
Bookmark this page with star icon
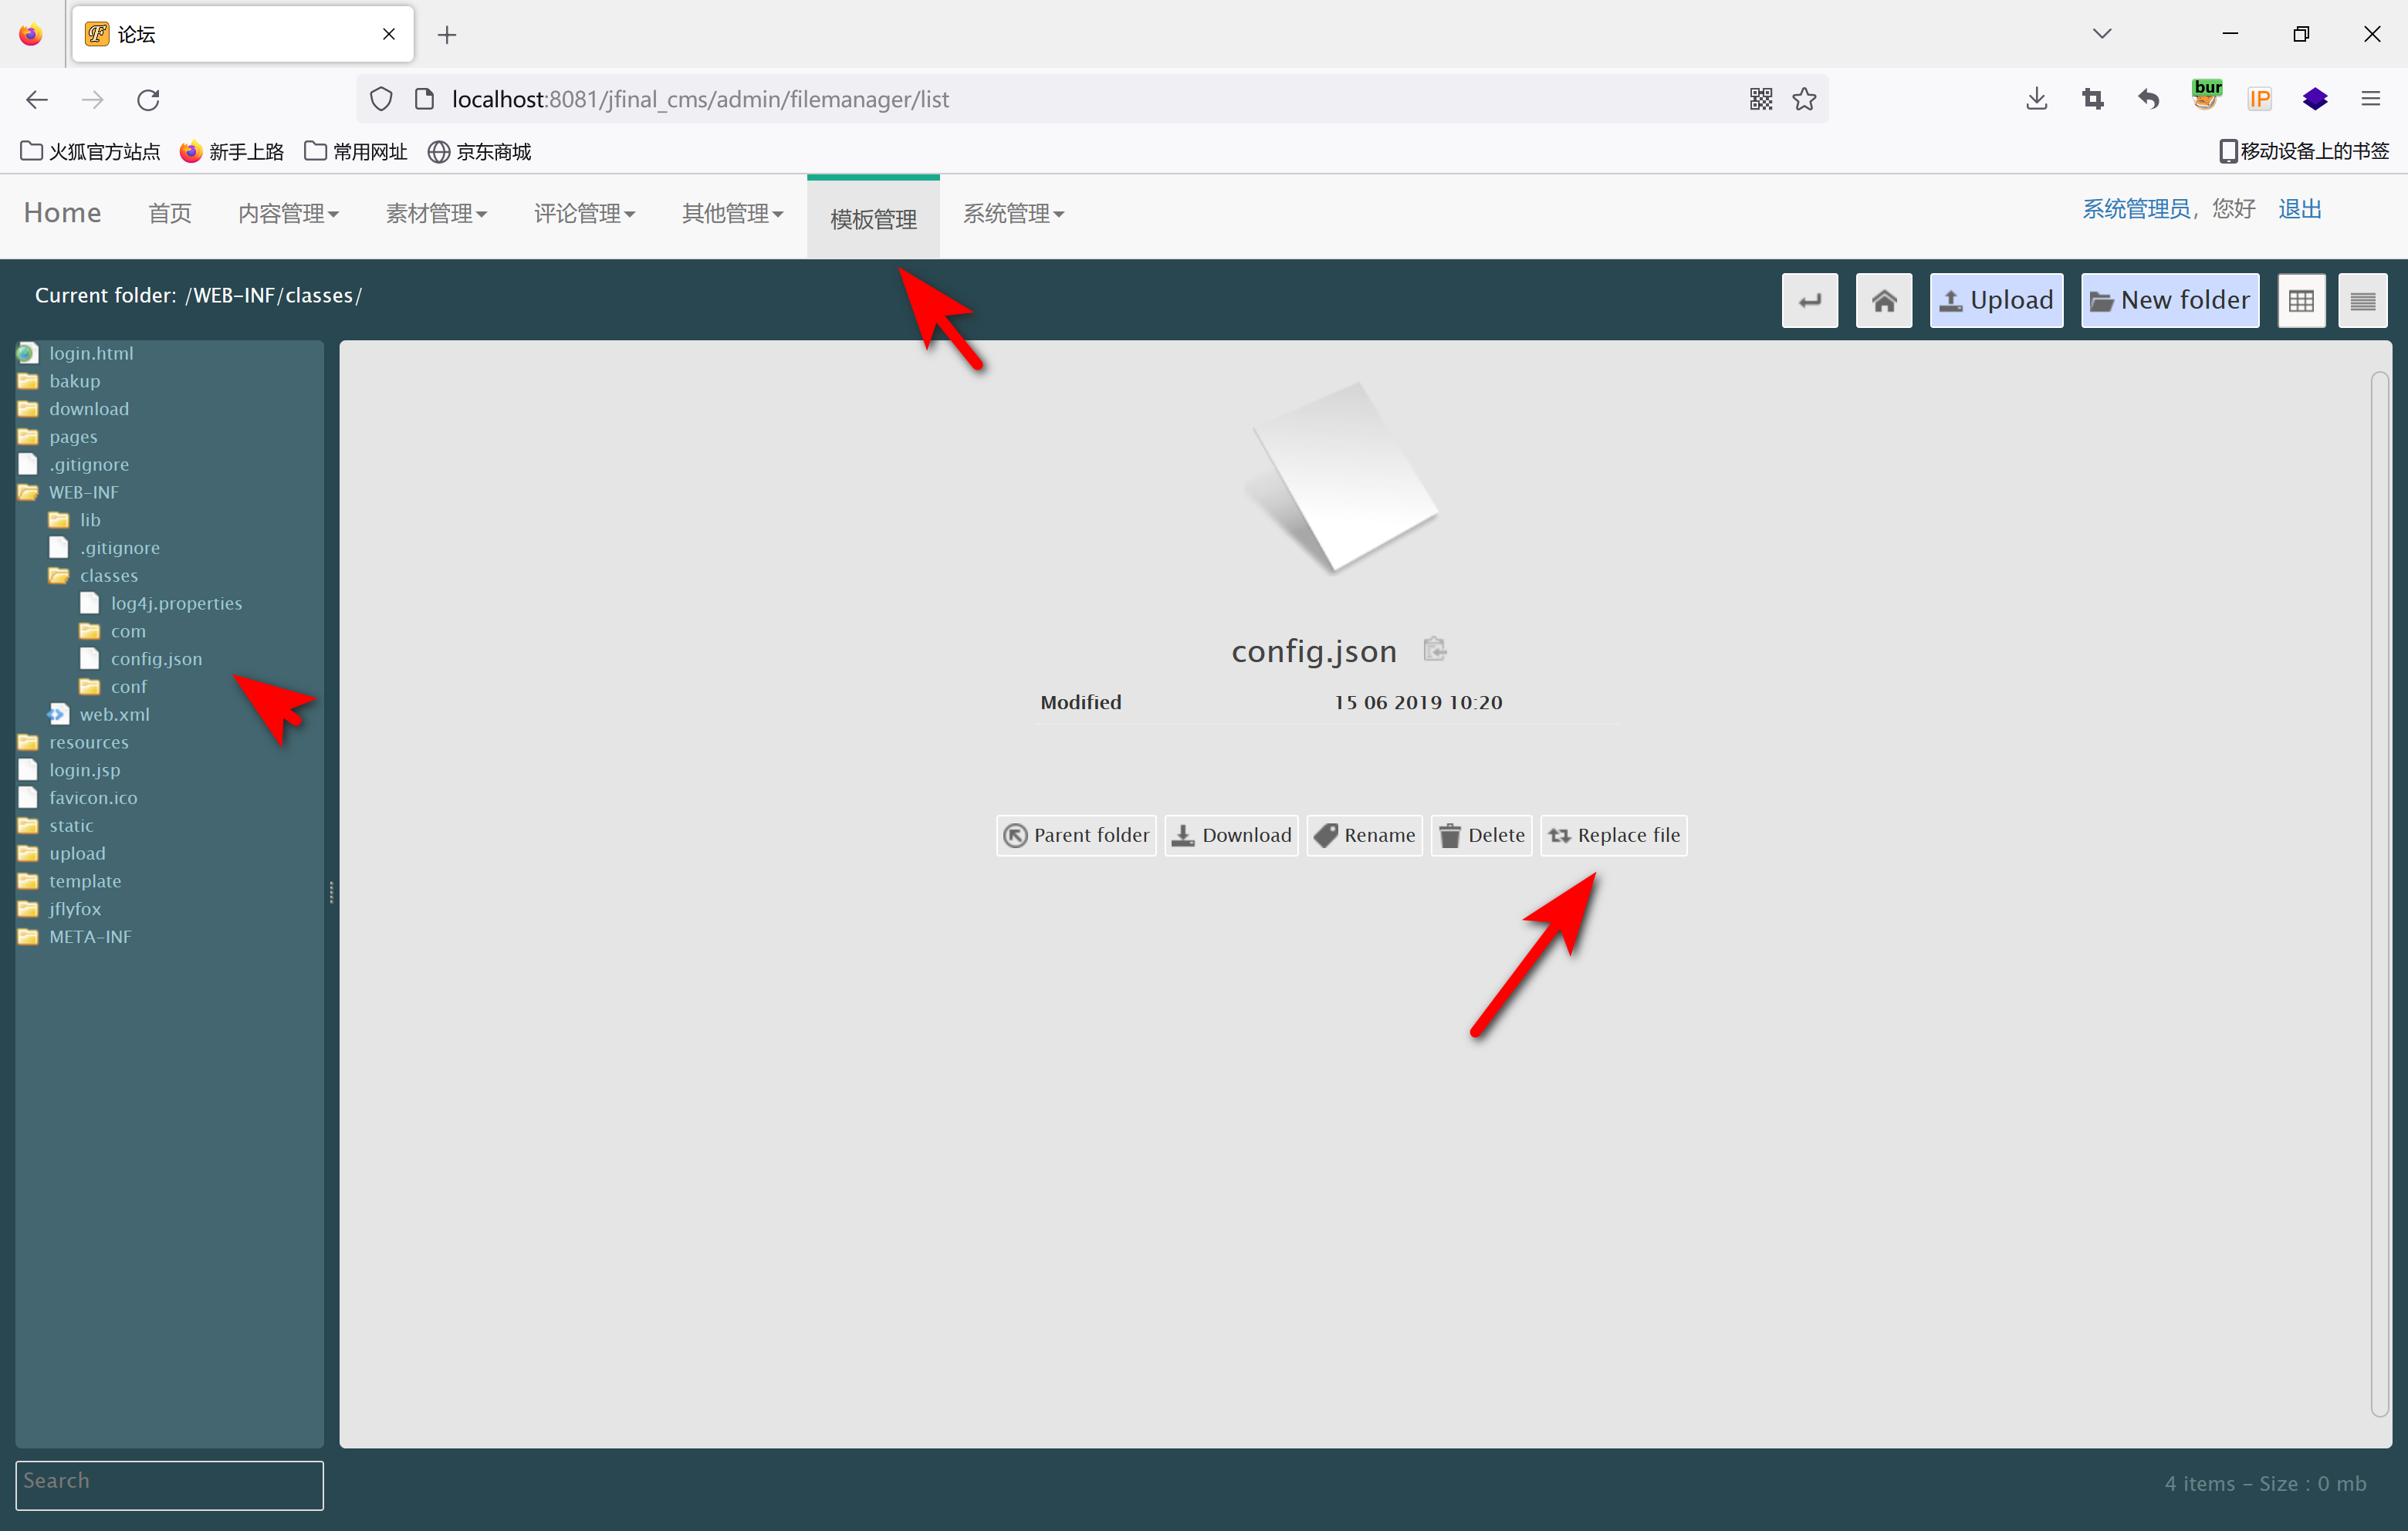(x=1804, y=99)
